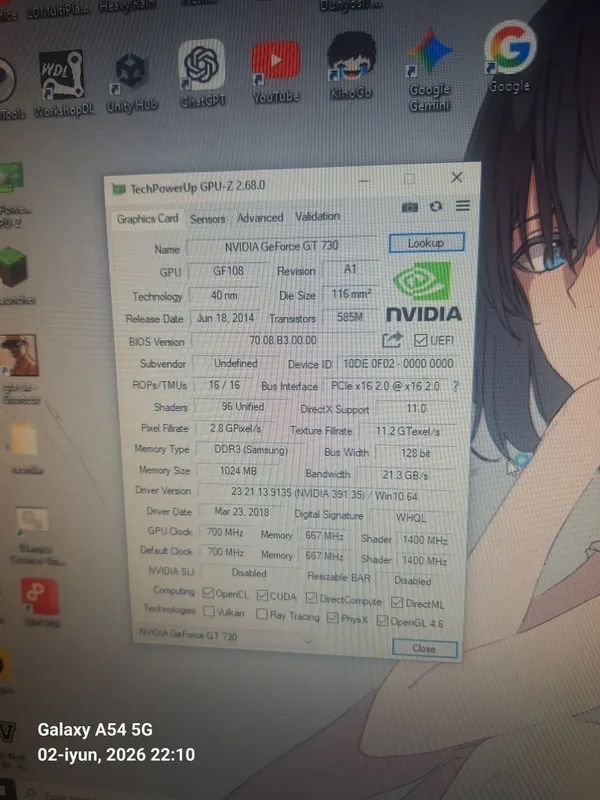This screenshot has width=600, height=800.
Task: Open the Google desktop shortcut
Action: (509, 56)
